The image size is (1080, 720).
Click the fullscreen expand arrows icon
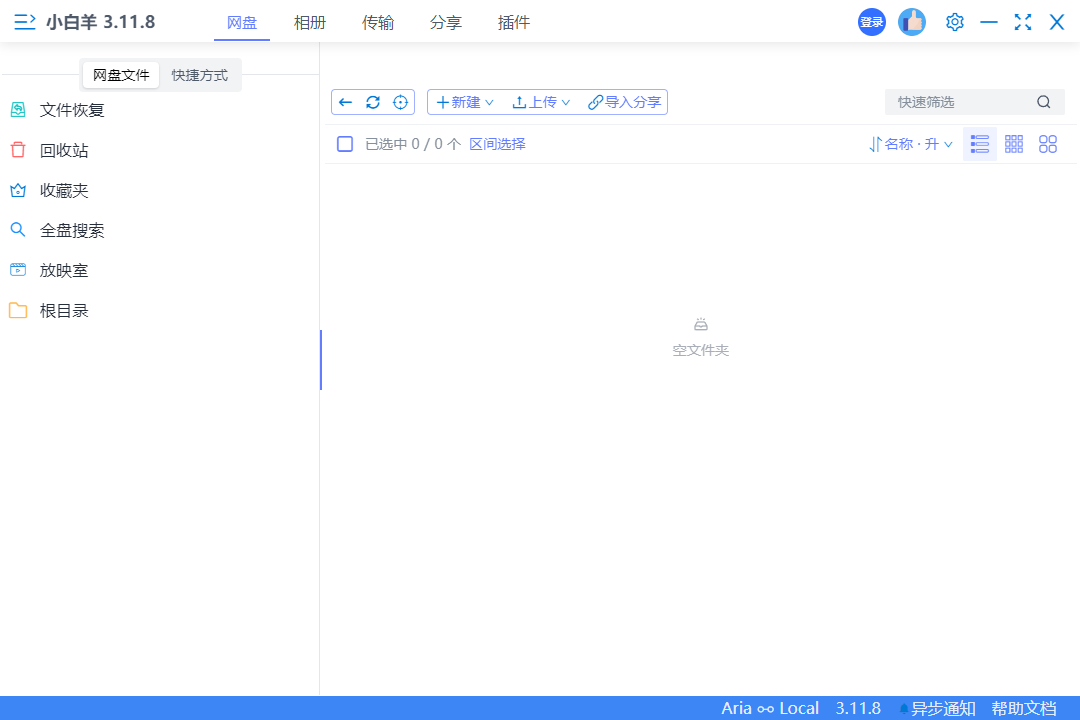coord(1023,22)
